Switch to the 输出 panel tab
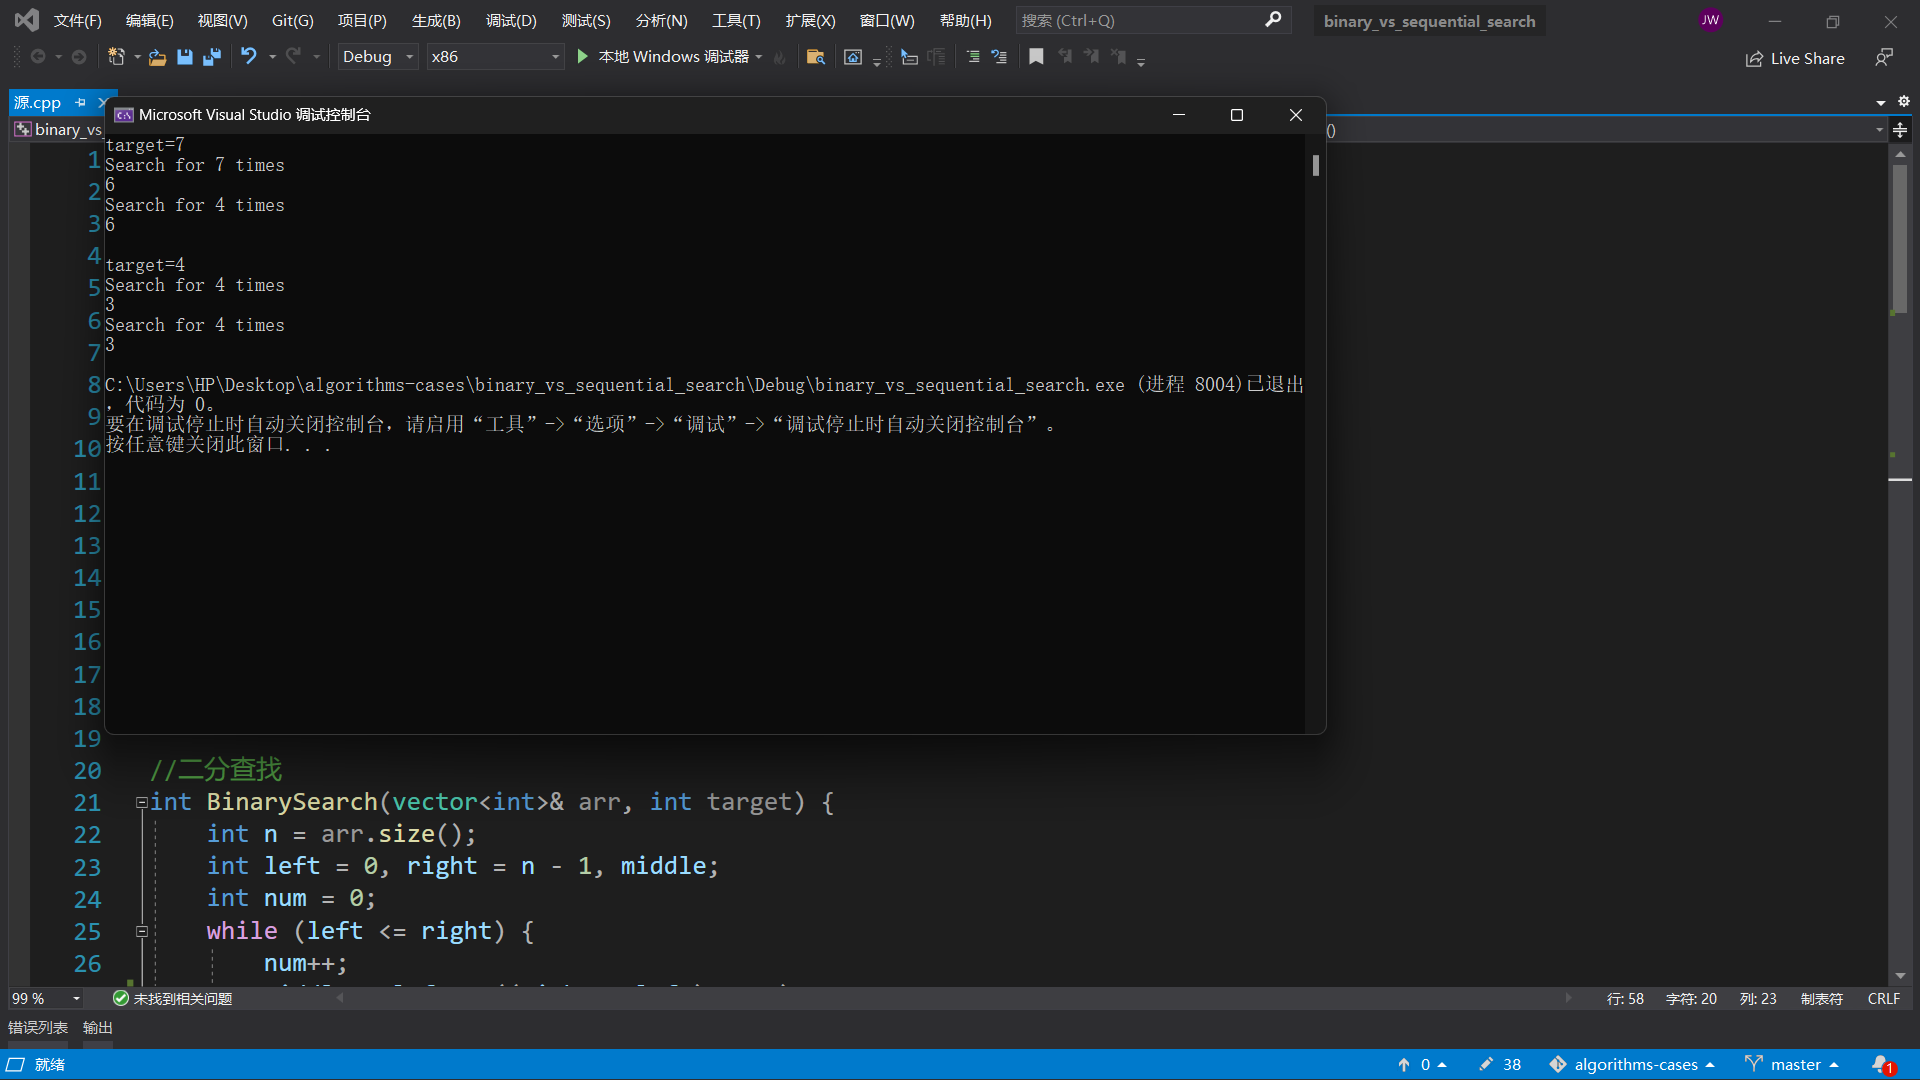The width and height of the screenshot is (1920, 1080). pos(98,1028)
